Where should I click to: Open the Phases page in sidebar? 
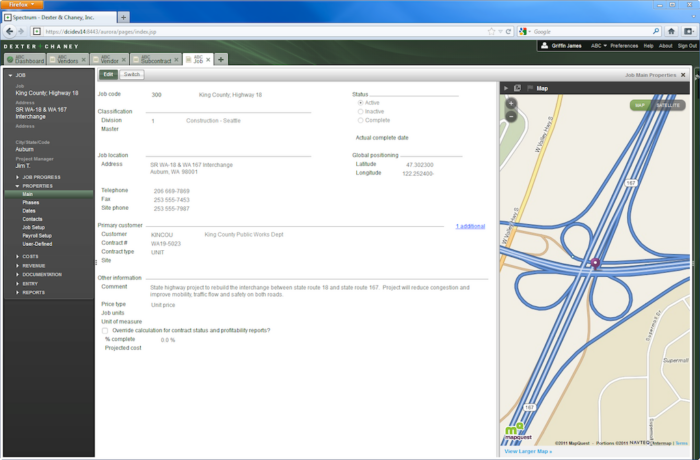[x=30, y=202]
